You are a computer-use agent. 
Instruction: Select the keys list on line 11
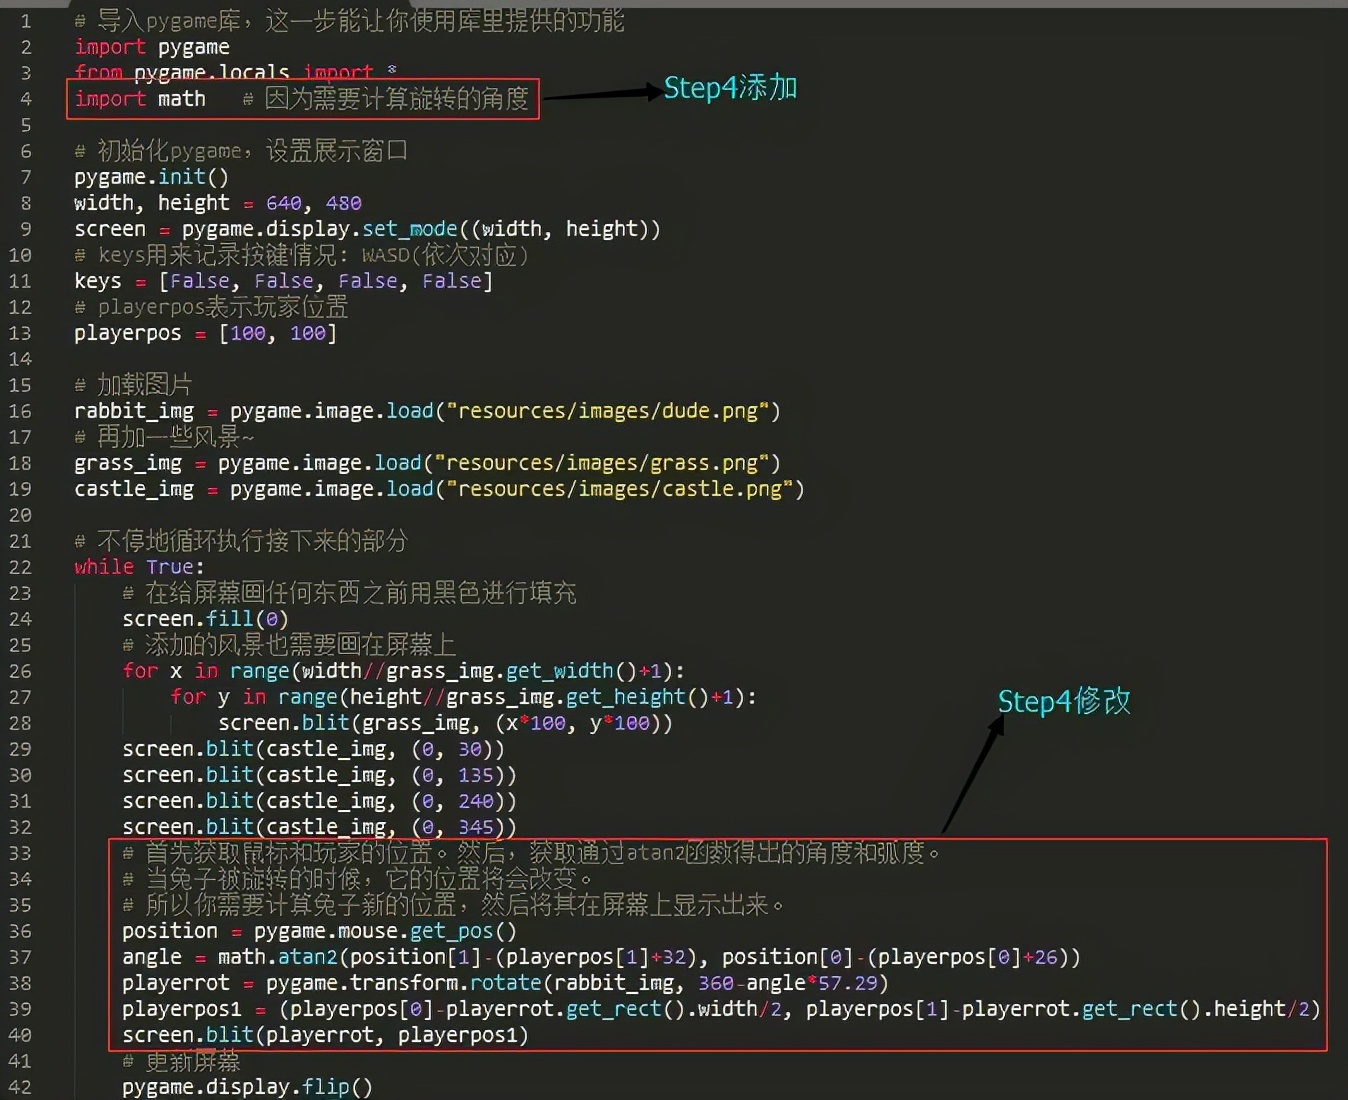tap(283, 280)
